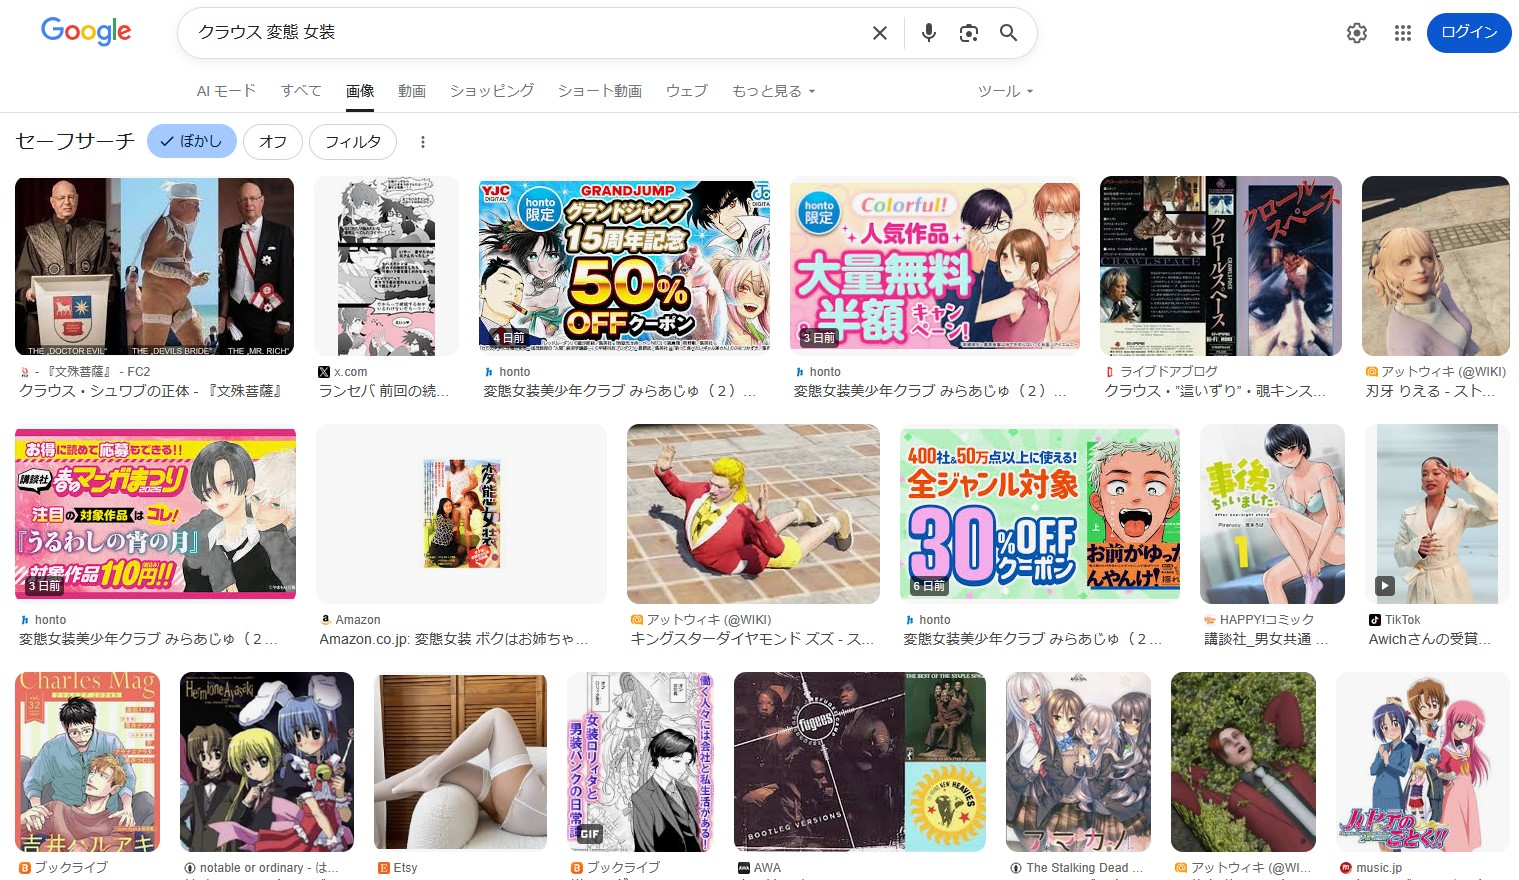
Task: Click the Google logo
Action: (86, 32)
